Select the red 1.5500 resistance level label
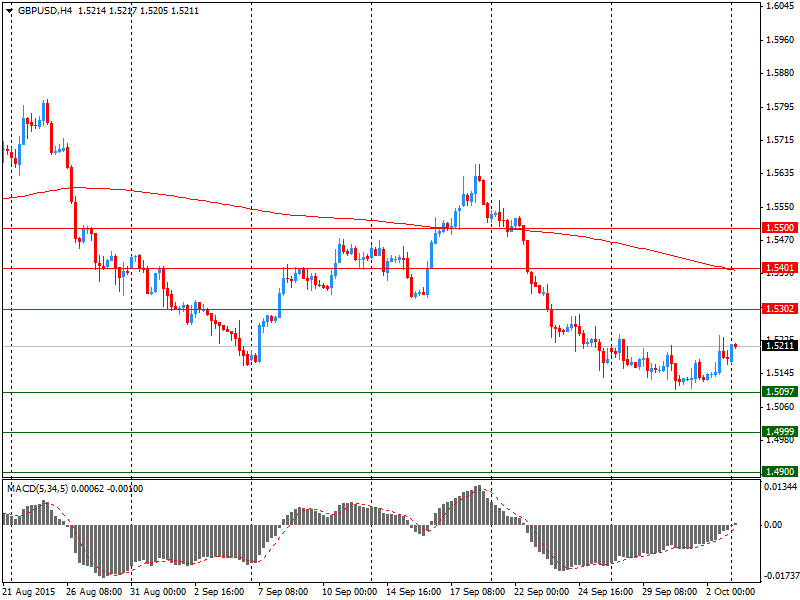This screenshot has width=800, height=600. (780, 228)
